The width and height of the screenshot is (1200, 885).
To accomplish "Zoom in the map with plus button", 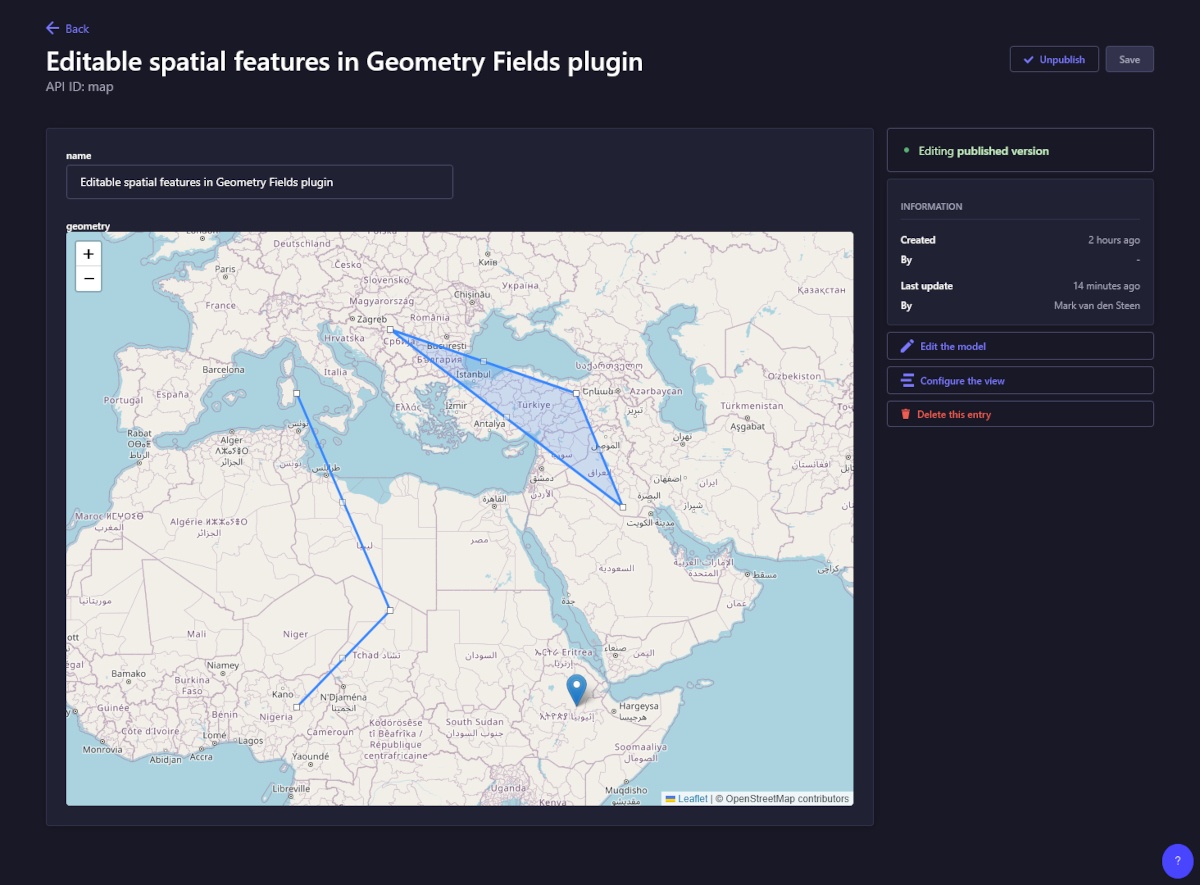I will [x=88, y=254].
